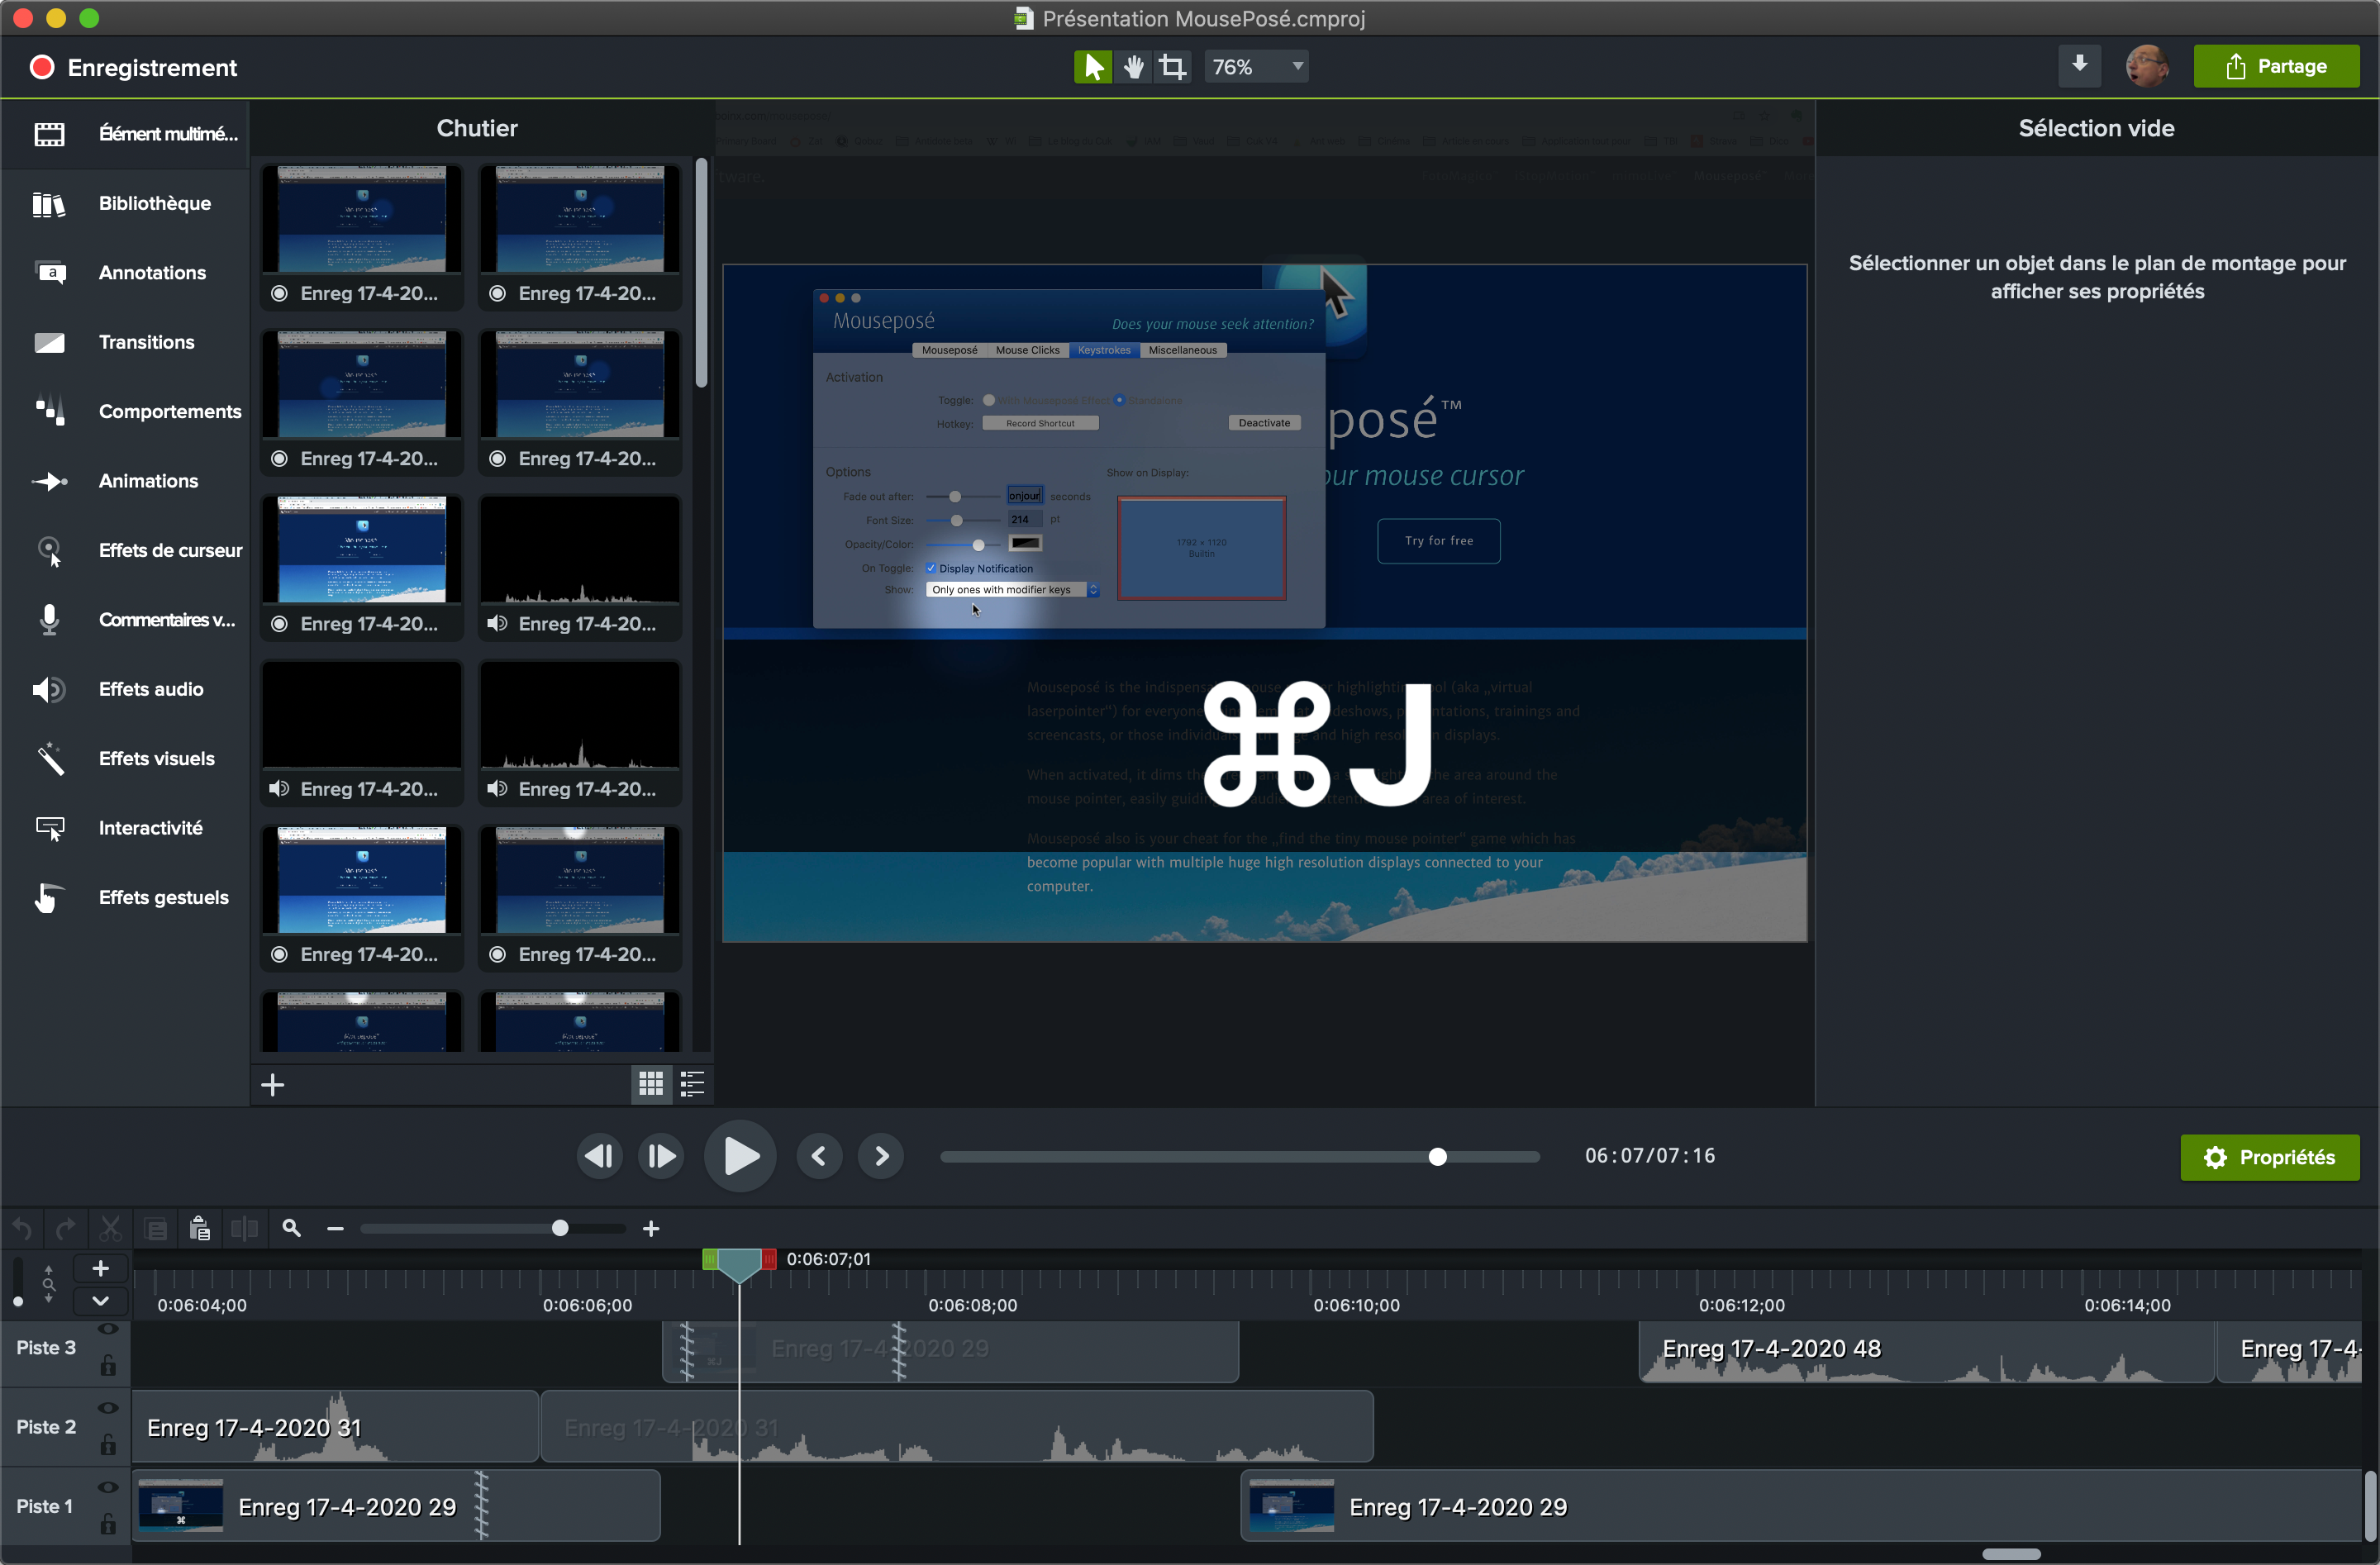2380x1565 pixels.
Task: Open the canvas zoom 76% dropdown
Action: 1256,67
